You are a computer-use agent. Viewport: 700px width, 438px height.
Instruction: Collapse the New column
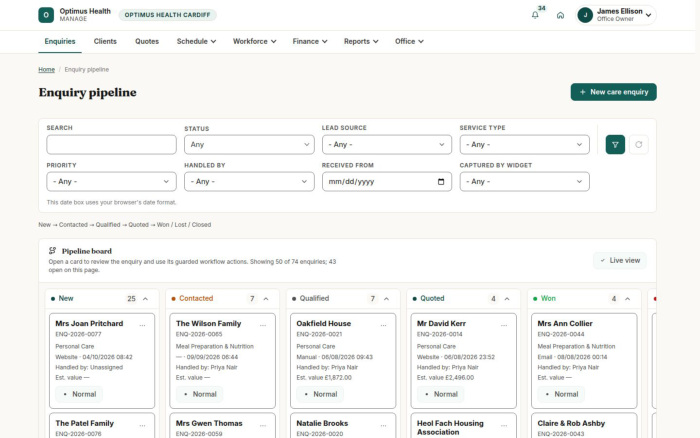[x=146, y=299]
